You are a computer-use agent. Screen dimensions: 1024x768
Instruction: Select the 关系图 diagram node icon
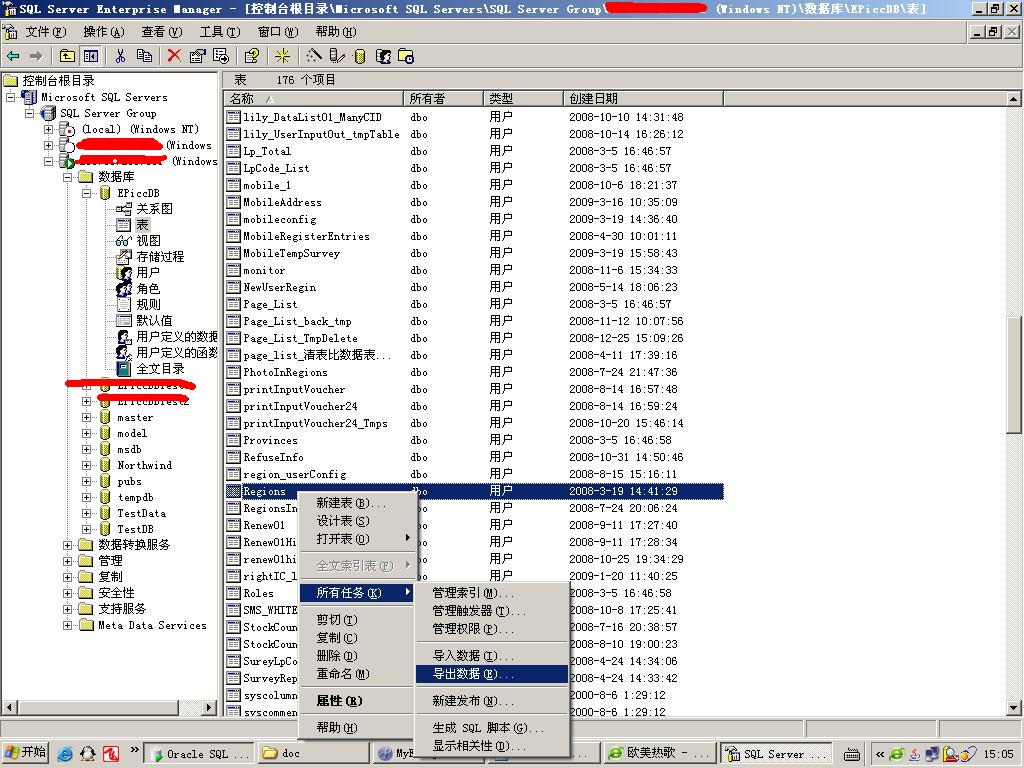(x=124, y=209)
